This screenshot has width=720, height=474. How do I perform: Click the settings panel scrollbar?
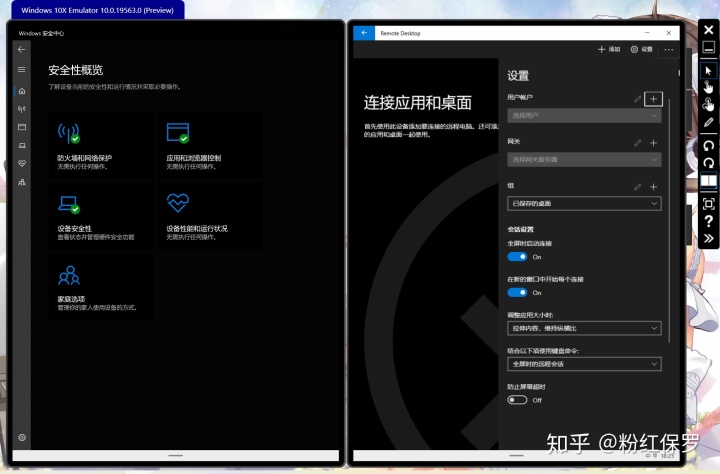pos(669,220)
